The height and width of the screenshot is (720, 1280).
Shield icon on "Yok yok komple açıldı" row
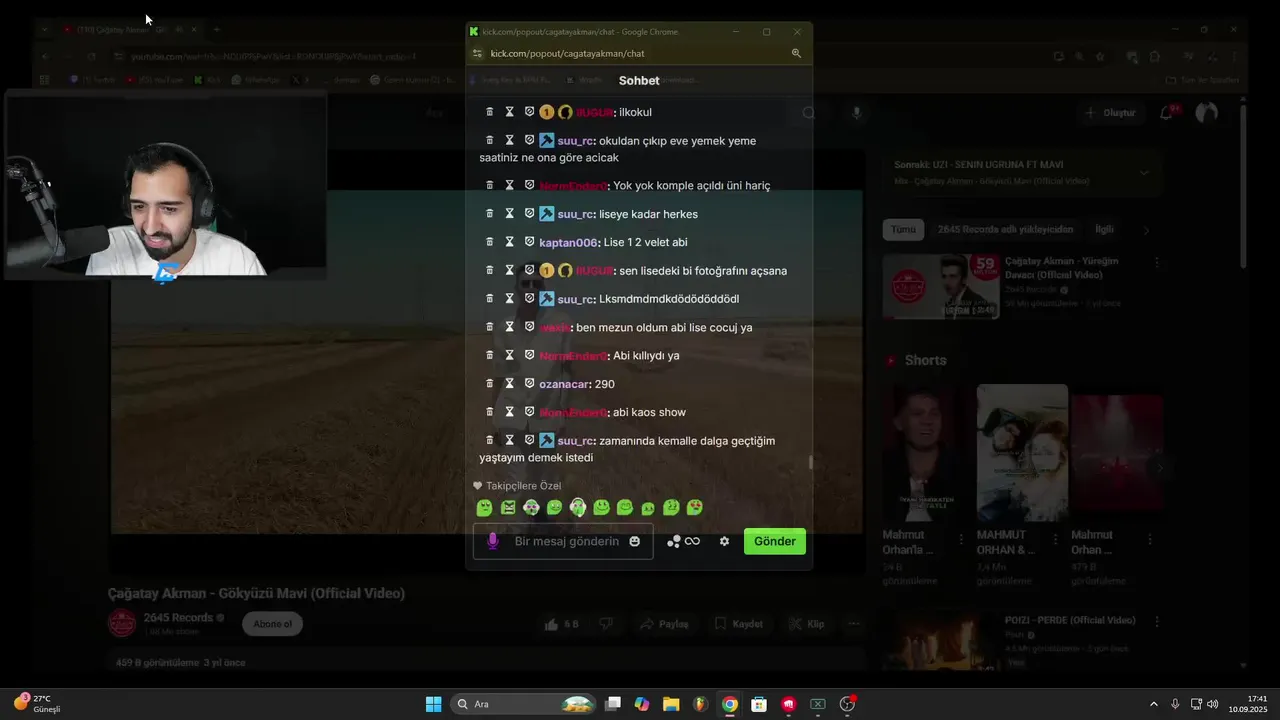coord(529,185)
